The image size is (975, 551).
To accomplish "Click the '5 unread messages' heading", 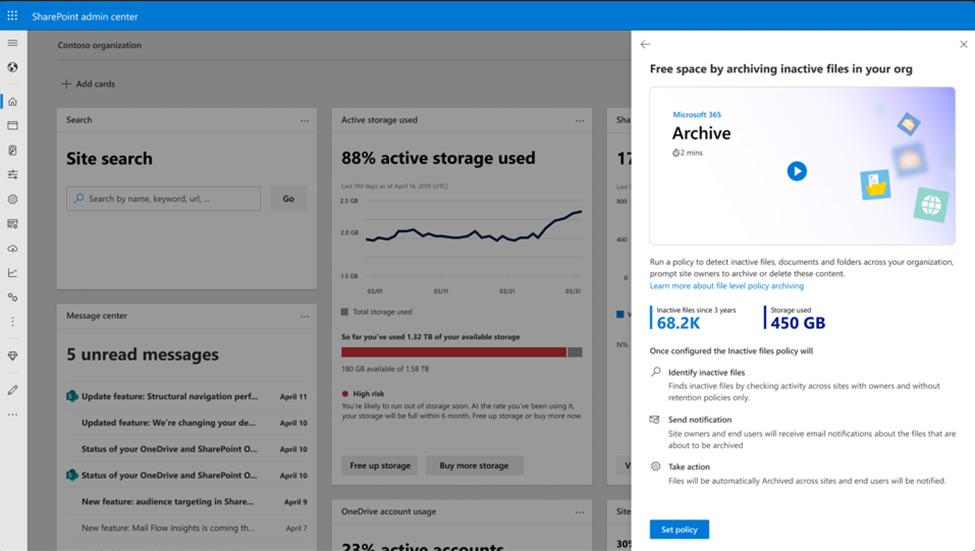I will [x=142, y=354].
